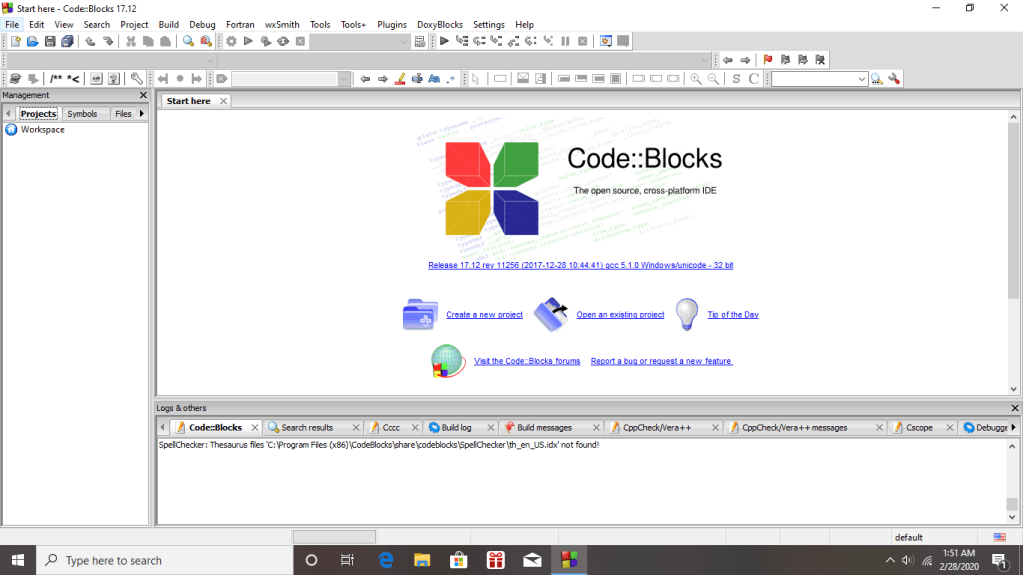1023x575 pixels.
Task: Open the Fortran menu
Action: click(240, 24)
